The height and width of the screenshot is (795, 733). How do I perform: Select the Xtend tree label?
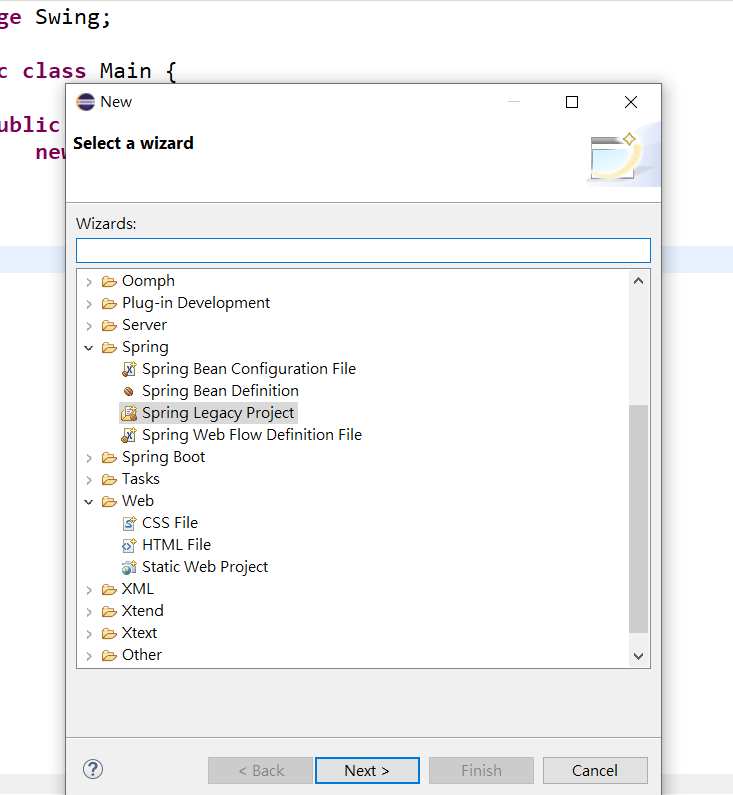[142, 611]
